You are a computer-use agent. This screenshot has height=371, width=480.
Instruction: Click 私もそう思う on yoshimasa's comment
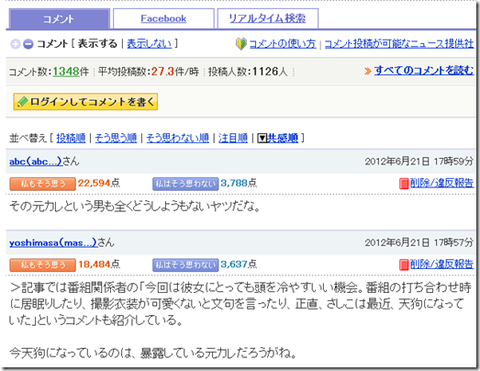click(x=43, y=265)
